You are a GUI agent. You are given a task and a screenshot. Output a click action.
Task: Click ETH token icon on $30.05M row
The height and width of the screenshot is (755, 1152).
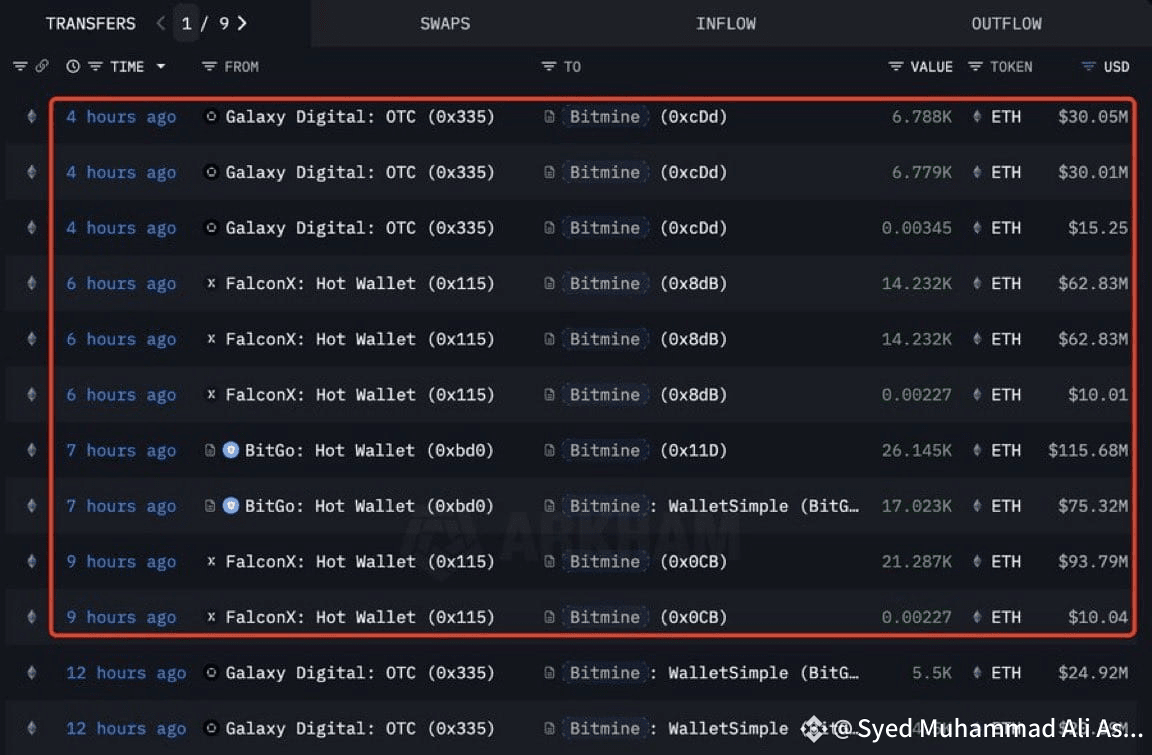coord(976,116)
